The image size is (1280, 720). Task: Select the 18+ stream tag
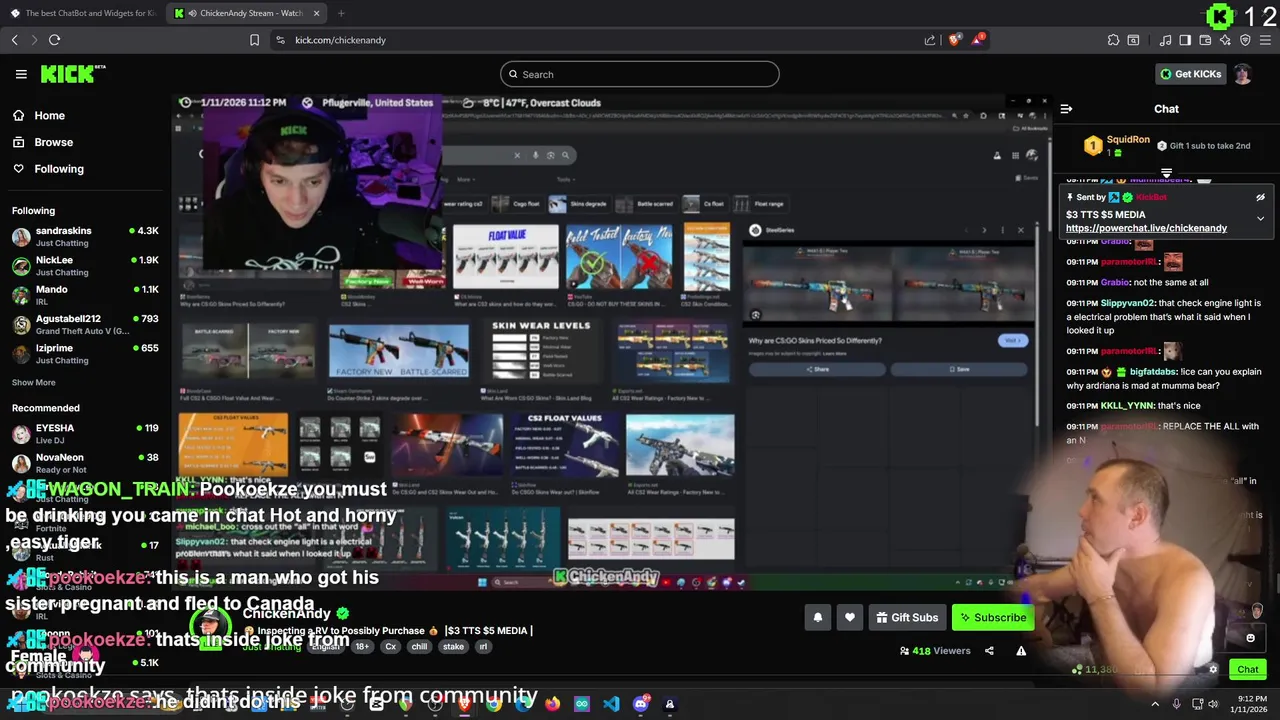coord(362,647)
